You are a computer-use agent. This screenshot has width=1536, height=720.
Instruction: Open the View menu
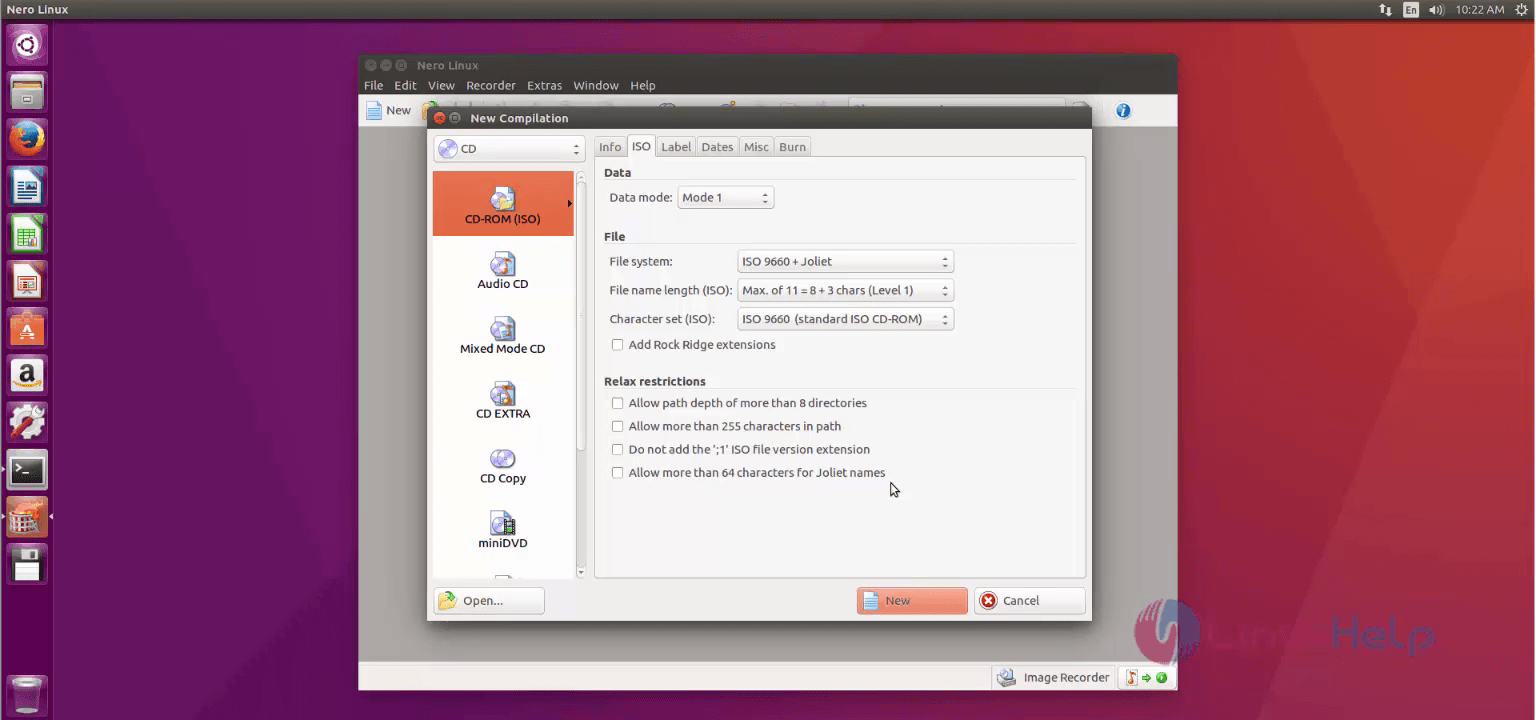click(441, 85)
